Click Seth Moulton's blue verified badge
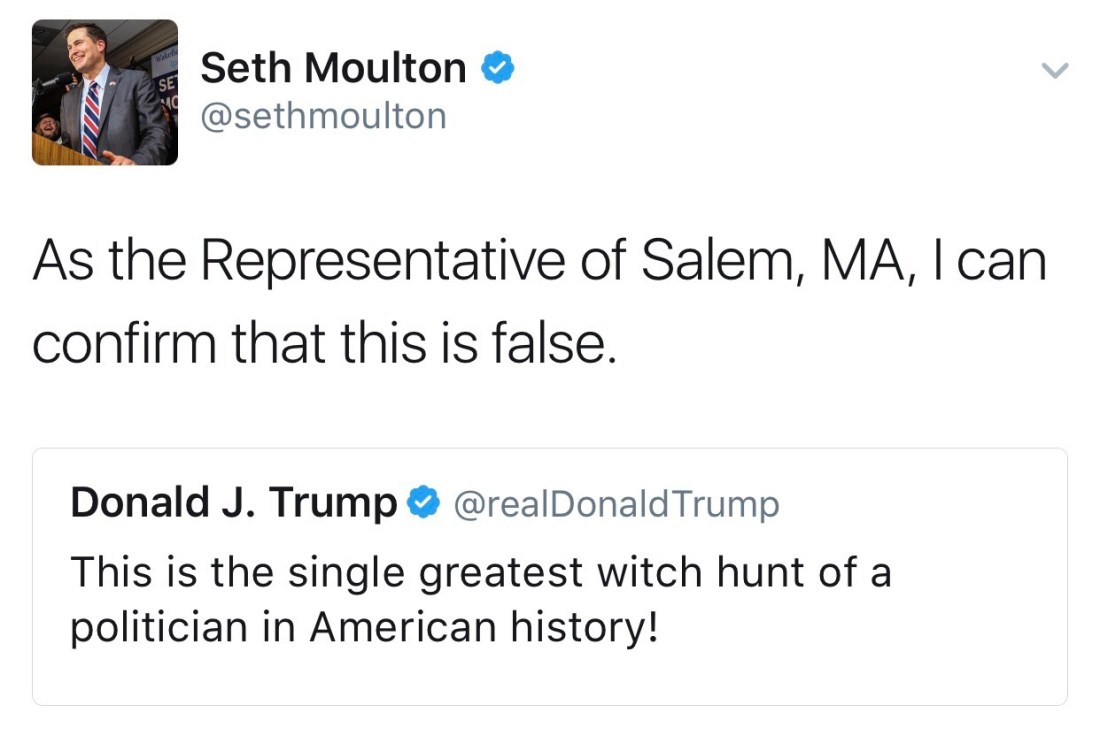This screenshot has width=1100, height=736. [498, 69]
